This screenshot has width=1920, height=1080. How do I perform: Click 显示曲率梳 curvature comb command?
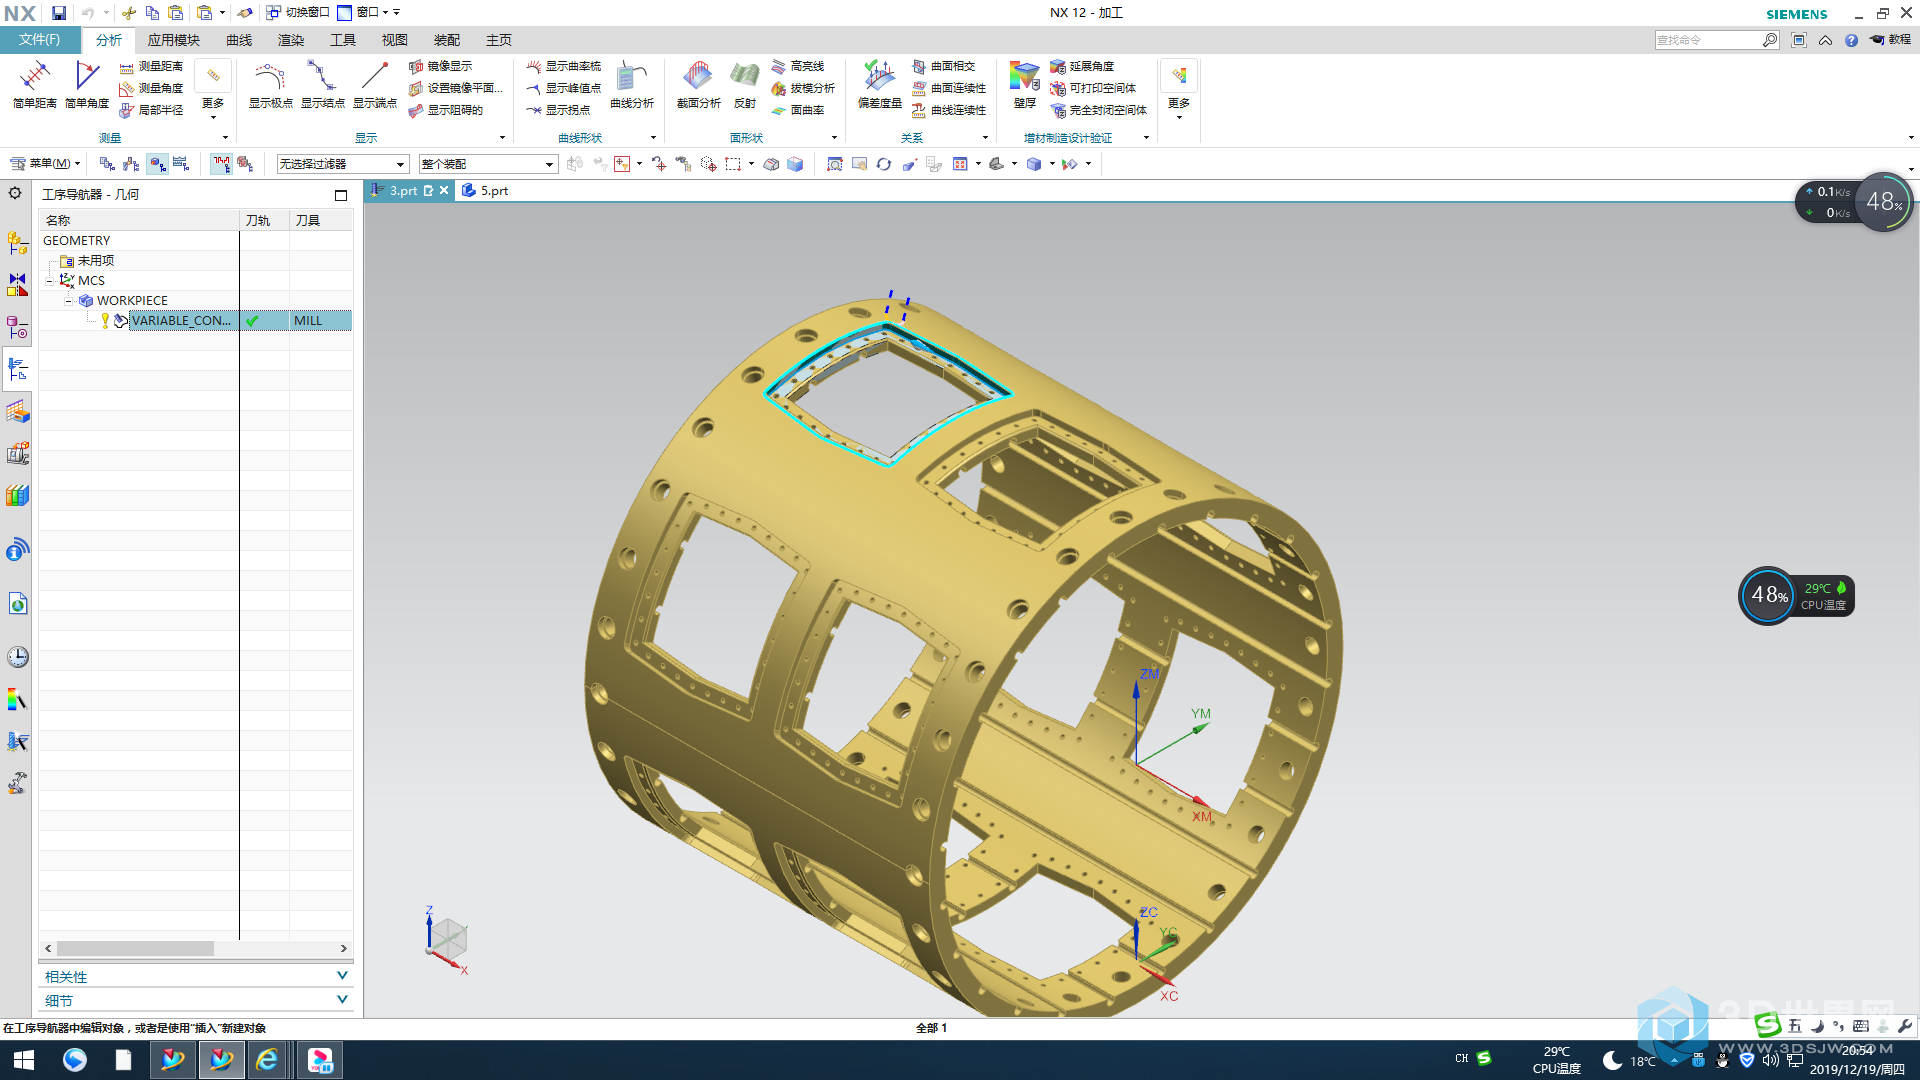tap(564, 66)
